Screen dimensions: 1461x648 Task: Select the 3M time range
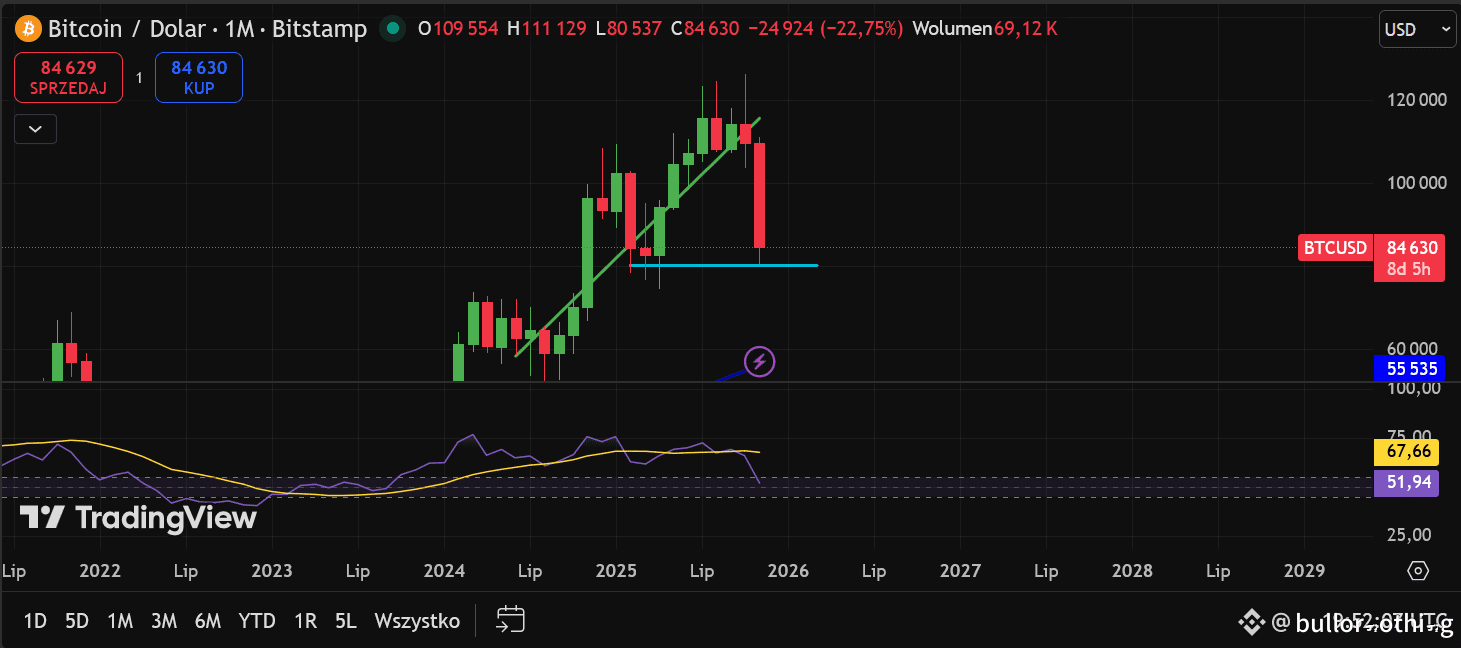click(164, 621)
